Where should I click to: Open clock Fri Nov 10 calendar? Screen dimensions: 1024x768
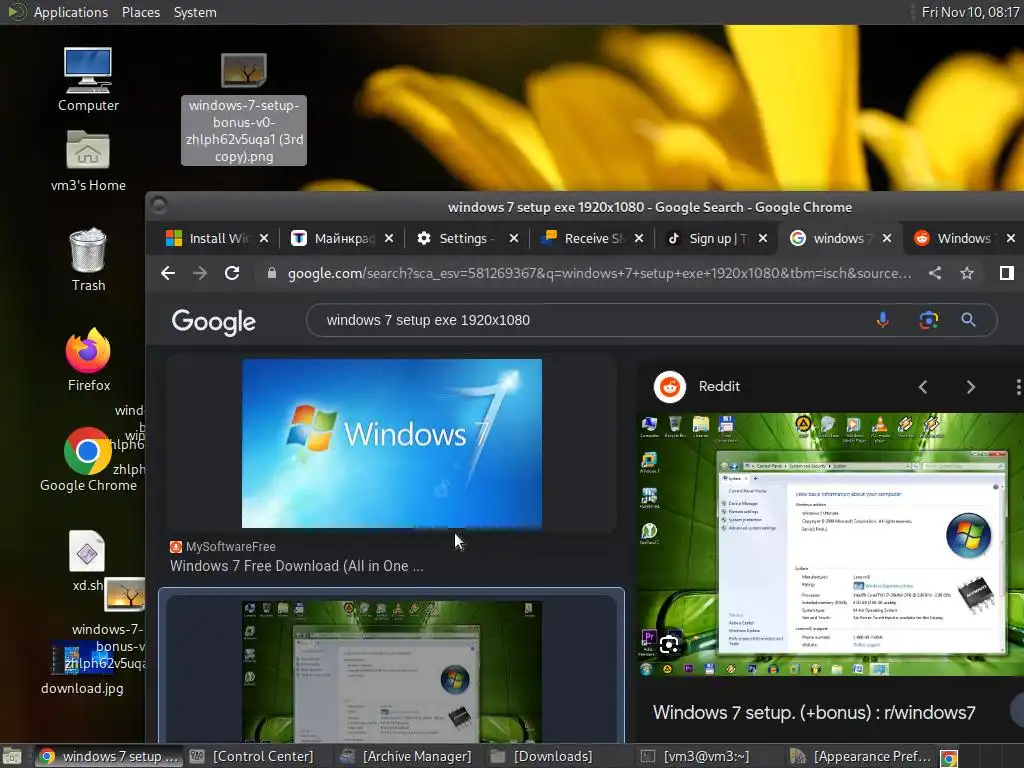(970, 12)
